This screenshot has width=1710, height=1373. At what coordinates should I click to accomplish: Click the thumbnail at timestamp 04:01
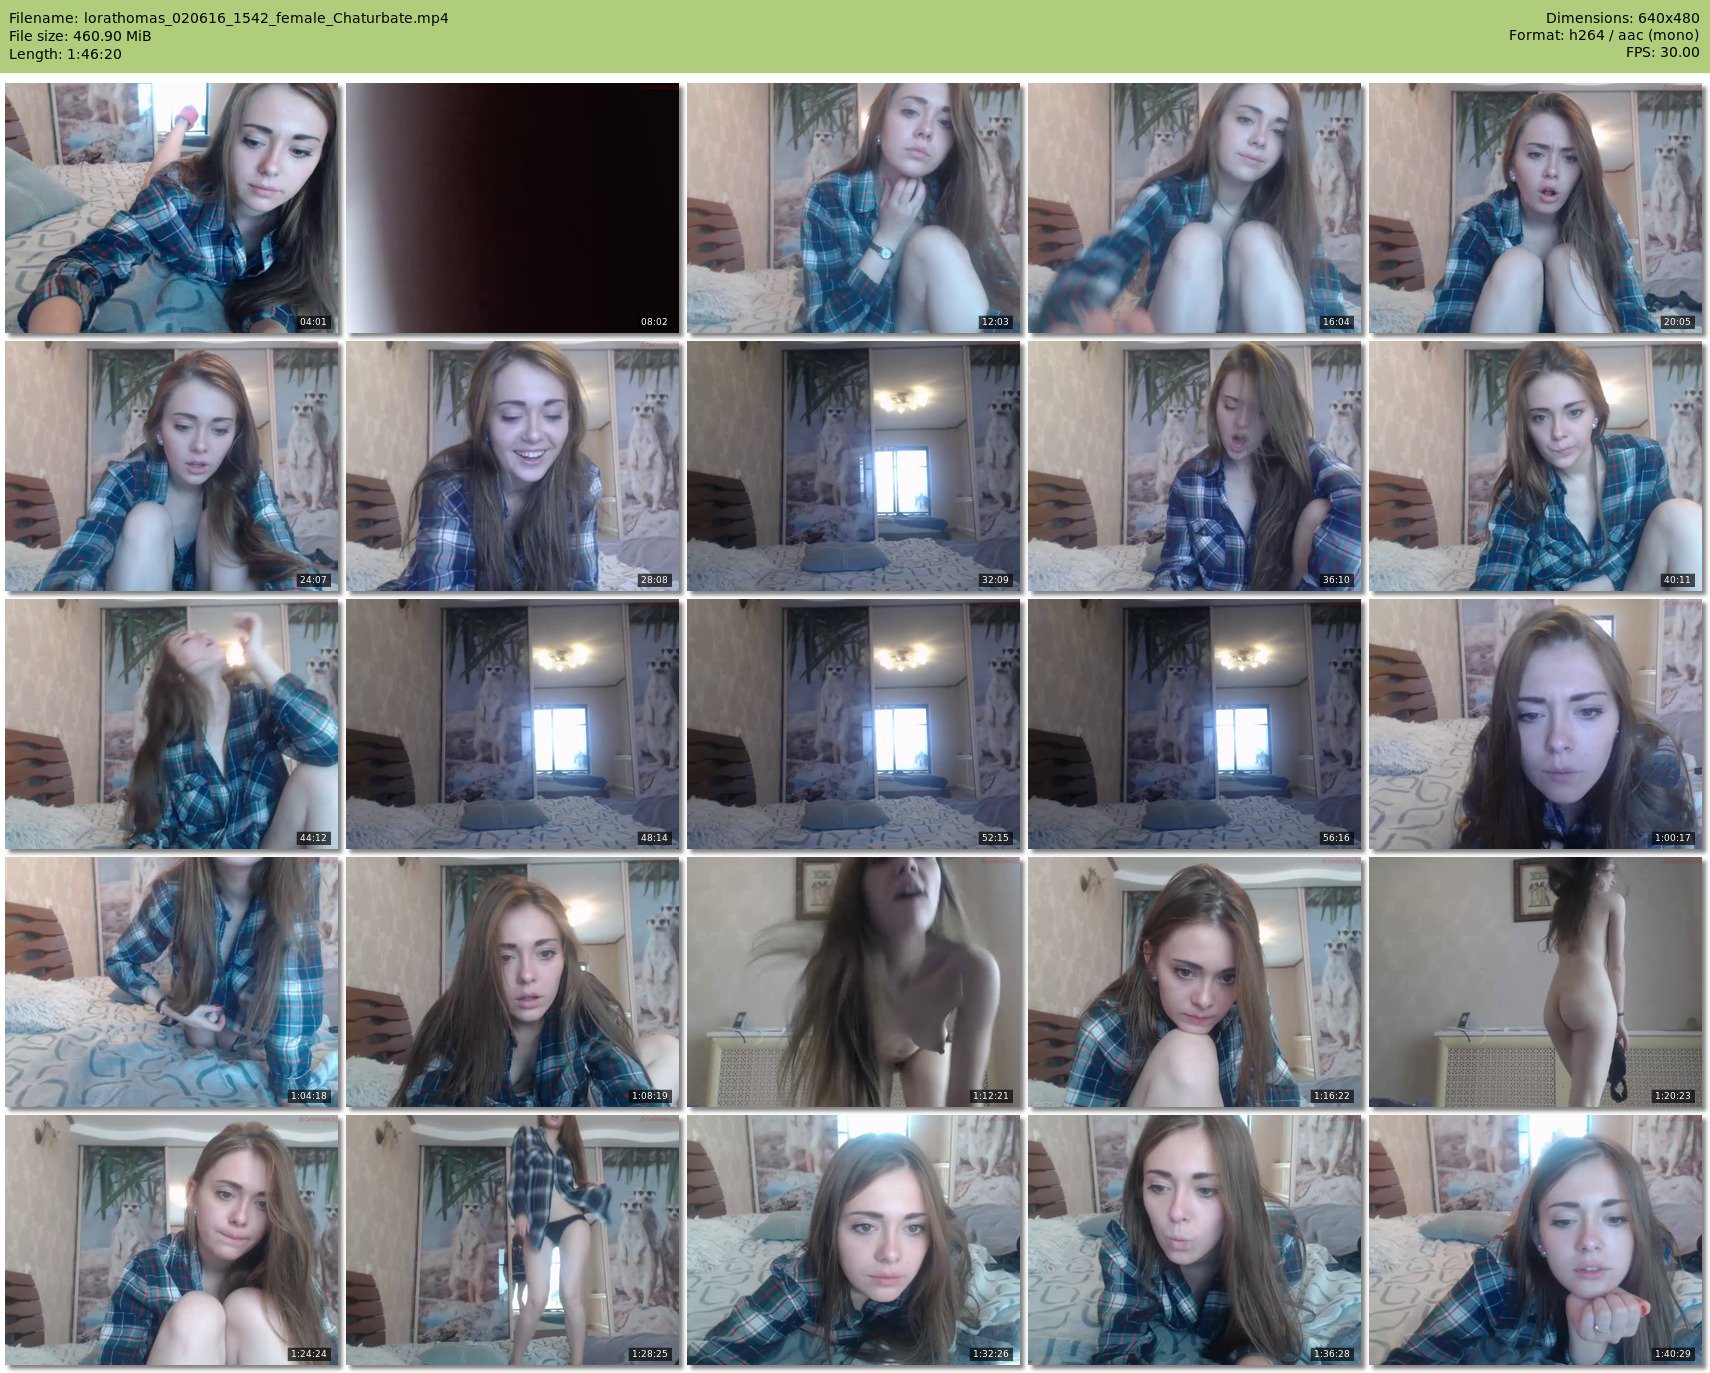[x=171, y=208]
